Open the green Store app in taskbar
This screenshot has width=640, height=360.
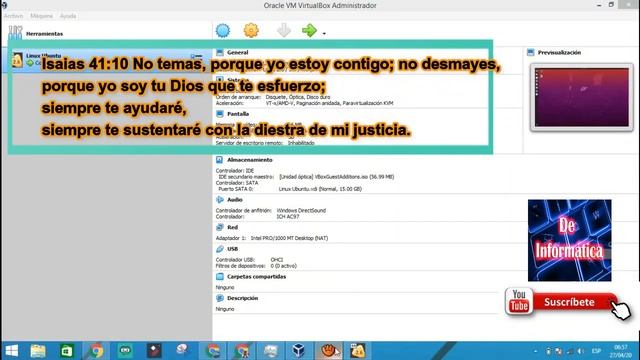(x=67, y=351)
